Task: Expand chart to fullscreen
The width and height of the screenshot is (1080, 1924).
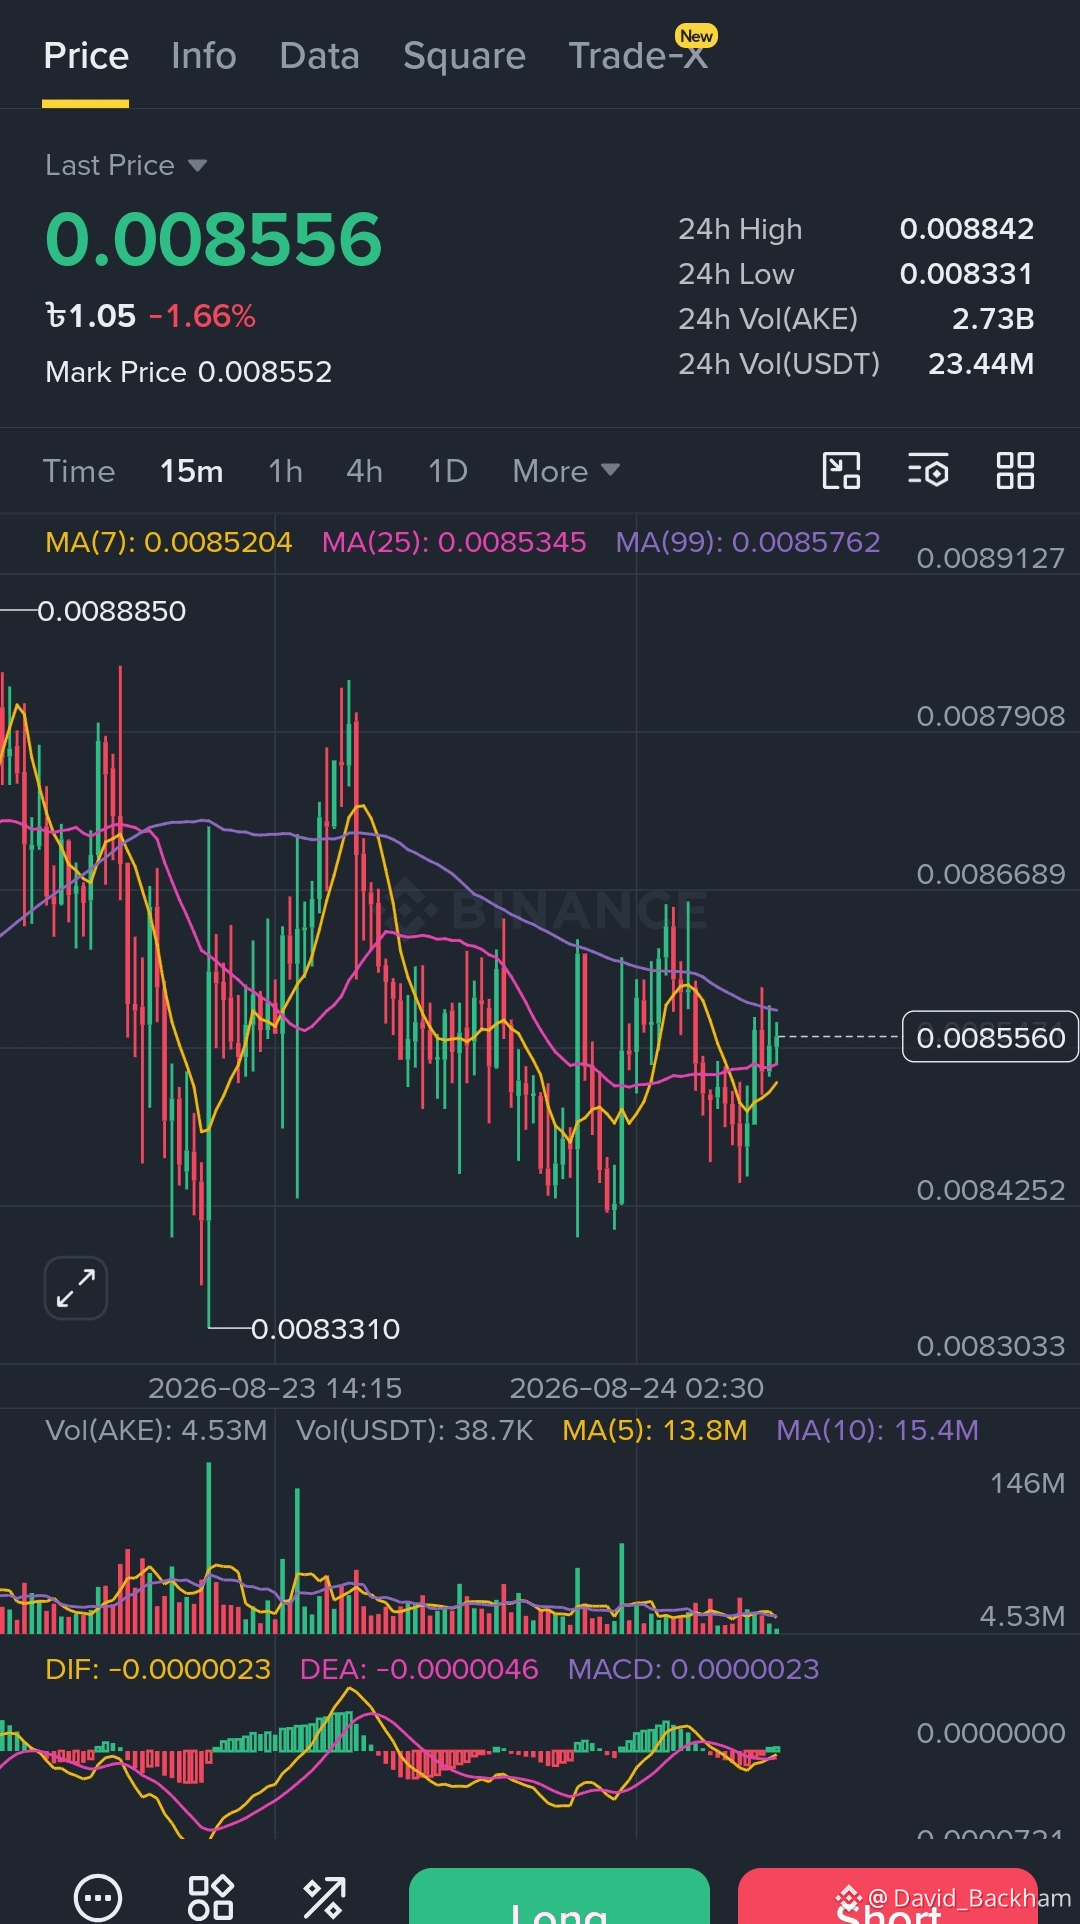Action: click(x=76, y=1288)
